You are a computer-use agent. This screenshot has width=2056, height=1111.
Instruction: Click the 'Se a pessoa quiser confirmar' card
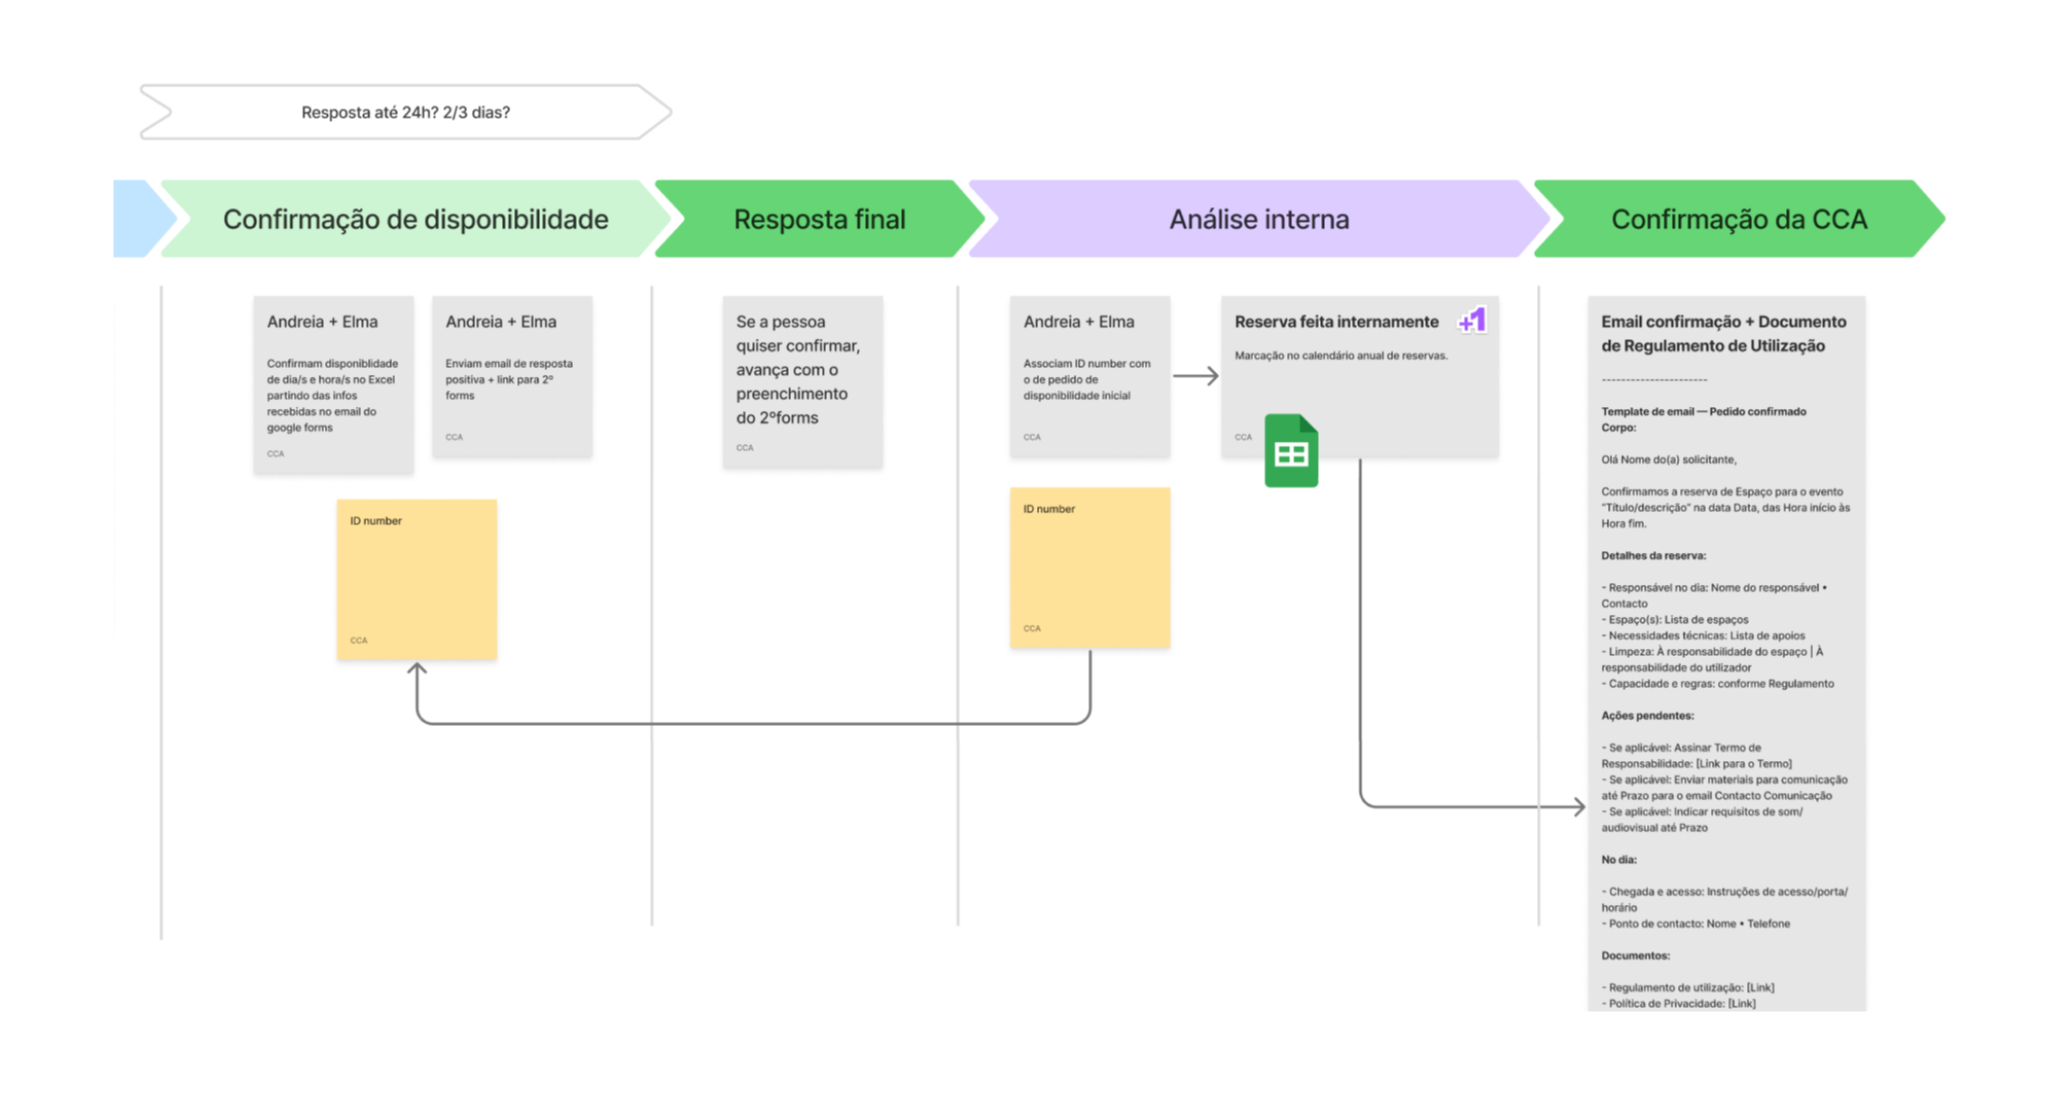pyautogui.click(x=802, y=381)
